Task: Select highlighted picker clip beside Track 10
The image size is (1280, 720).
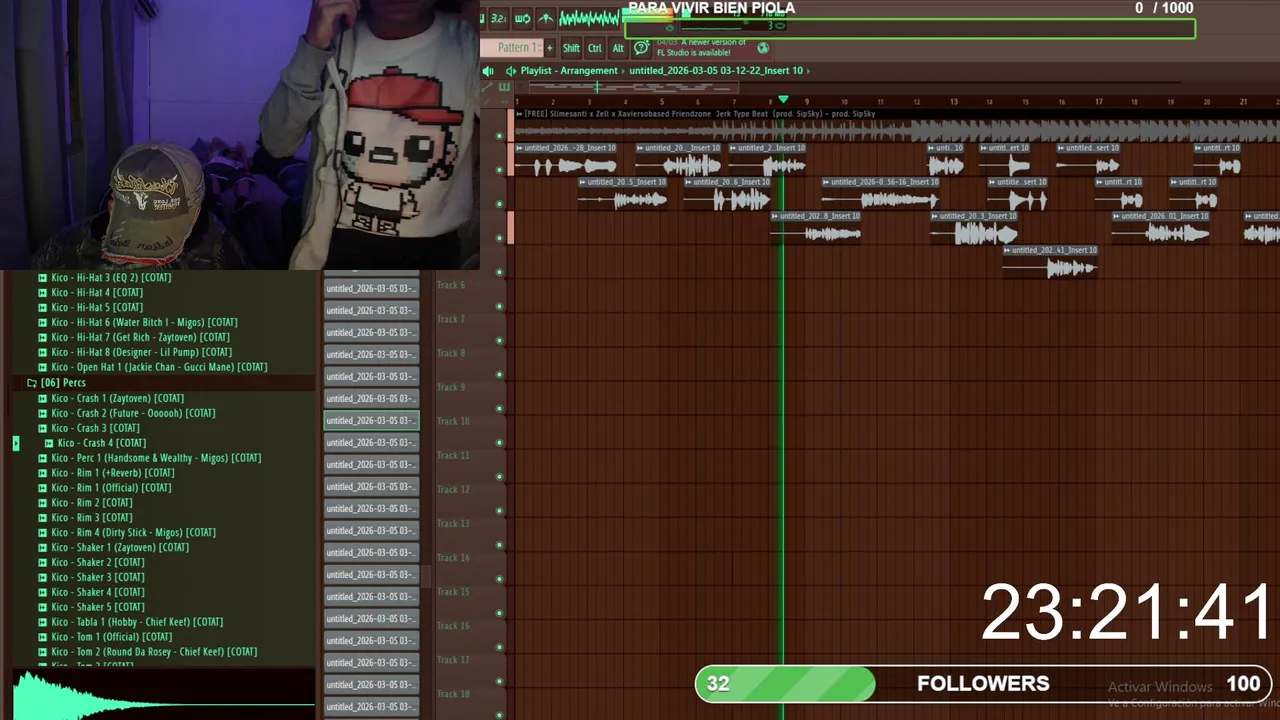Action: click(x=371, y=420)
